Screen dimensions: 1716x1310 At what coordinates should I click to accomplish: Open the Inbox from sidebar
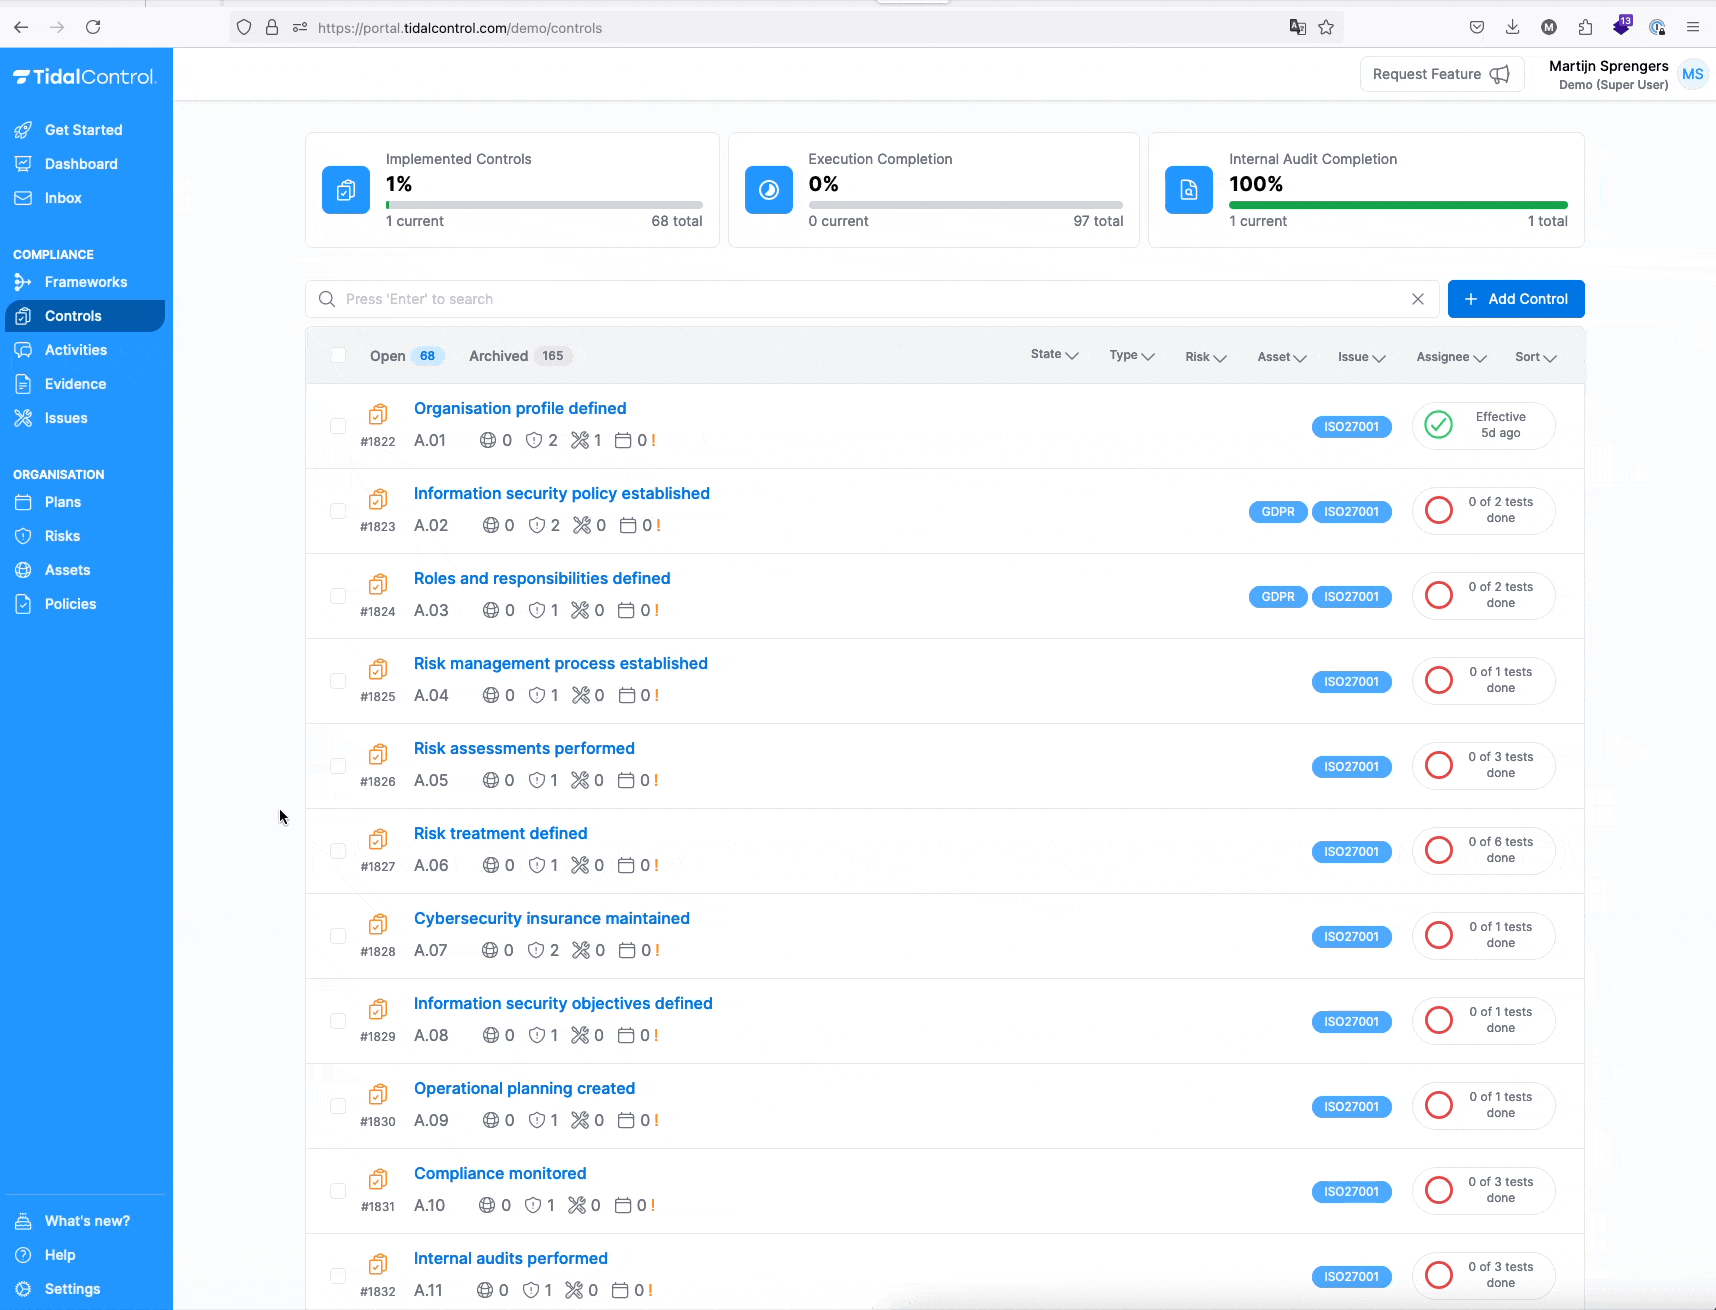tap(62, 198)
